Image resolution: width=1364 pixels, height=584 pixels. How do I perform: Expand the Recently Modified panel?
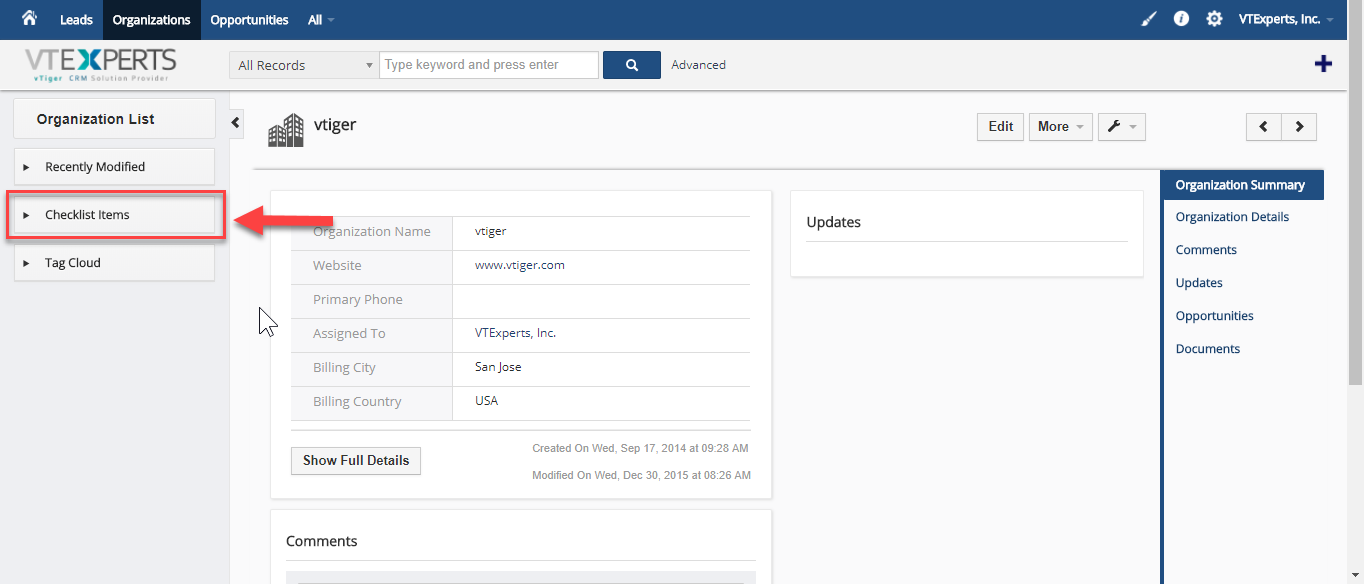point(114,167)
